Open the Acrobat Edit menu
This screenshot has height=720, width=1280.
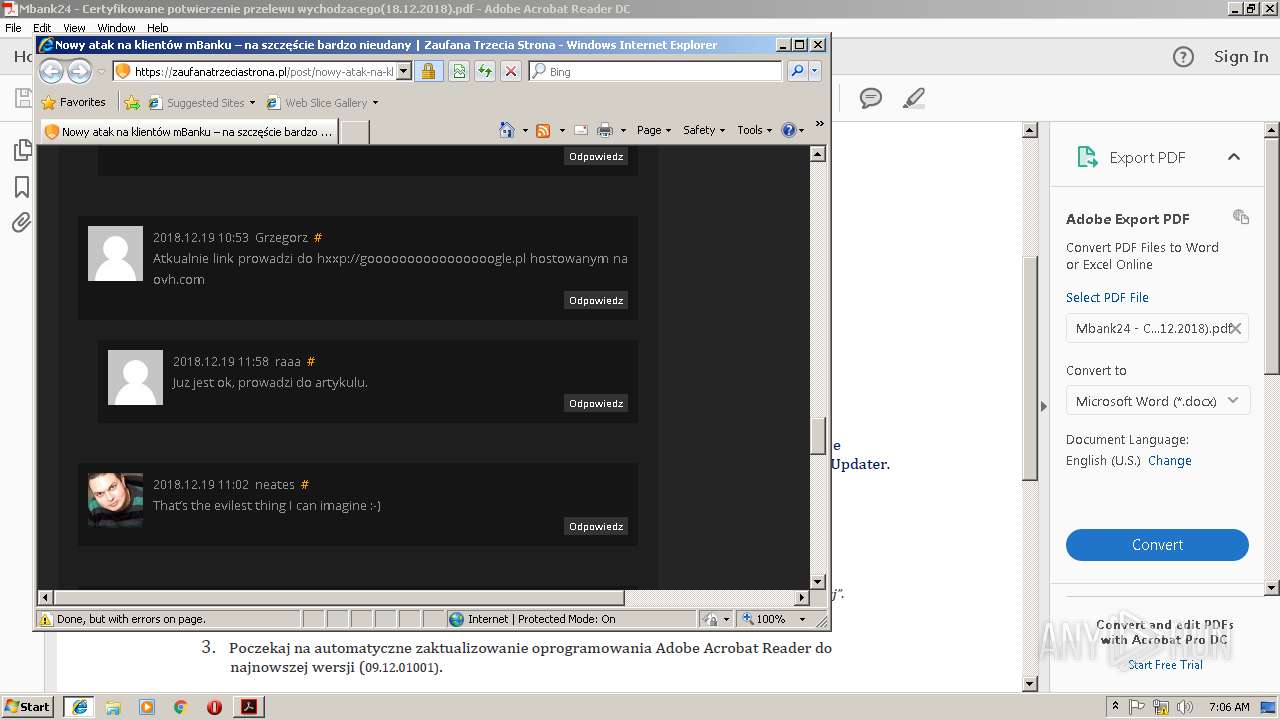[x=42, y=28]
